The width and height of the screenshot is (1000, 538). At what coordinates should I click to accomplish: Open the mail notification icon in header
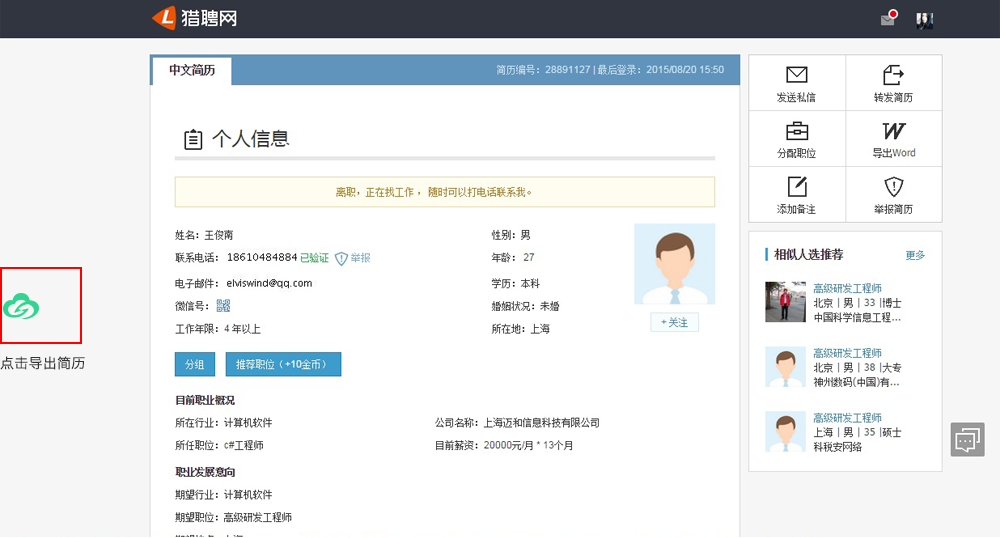click(888, 19)
